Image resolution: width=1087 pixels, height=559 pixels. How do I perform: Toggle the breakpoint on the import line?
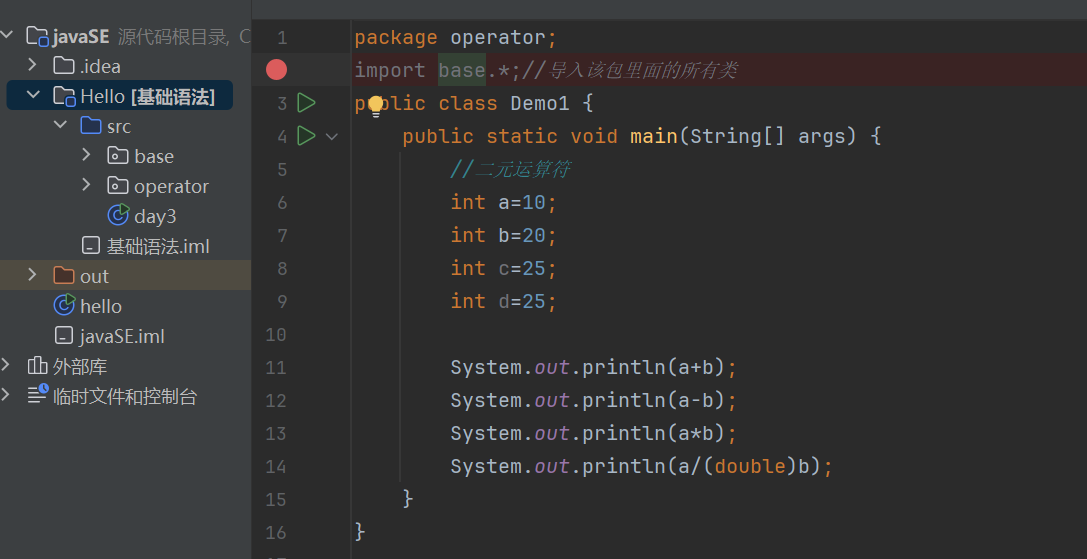point(277,69)
